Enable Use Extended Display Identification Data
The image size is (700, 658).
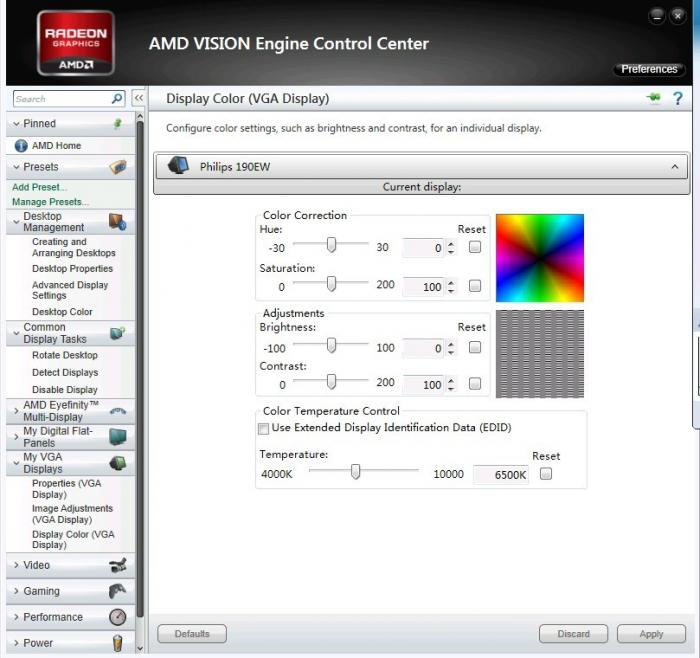264,429
